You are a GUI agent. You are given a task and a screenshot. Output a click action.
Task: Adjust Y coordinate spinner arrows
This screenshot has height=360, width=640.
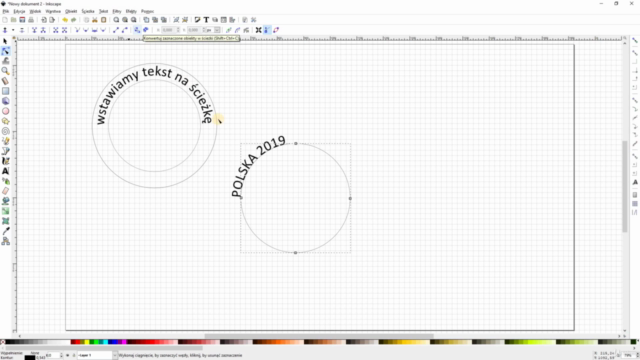tap(204, 30)
